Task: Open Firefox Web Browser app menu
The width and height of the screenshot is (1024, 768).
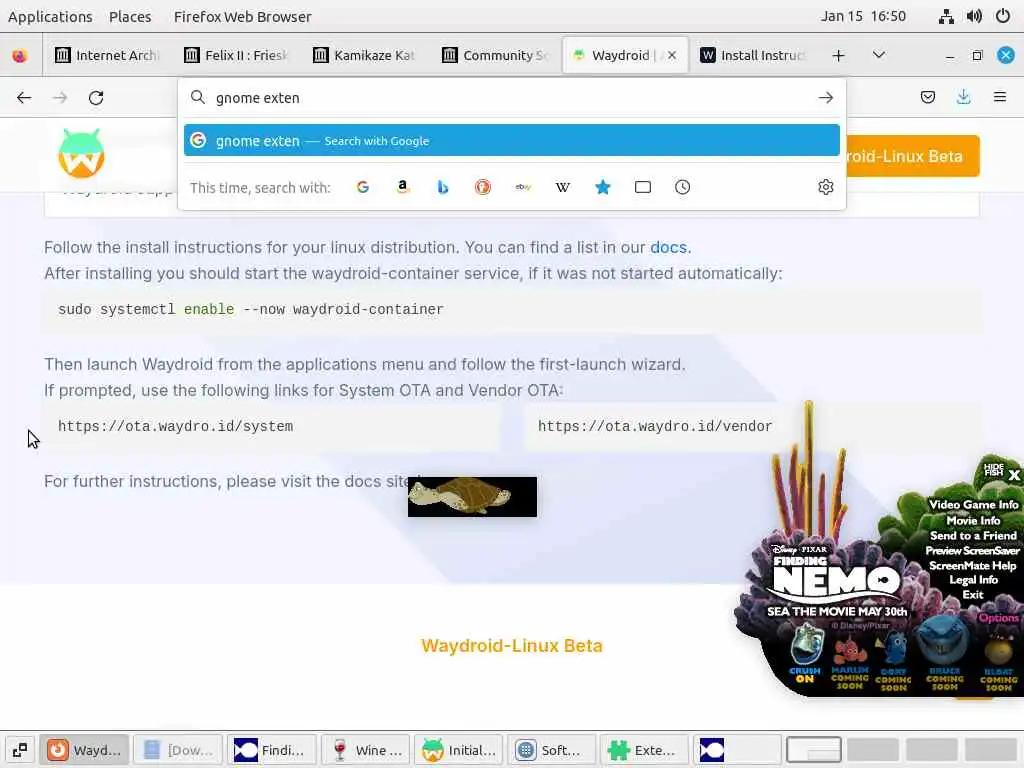Action: point(242,16)
